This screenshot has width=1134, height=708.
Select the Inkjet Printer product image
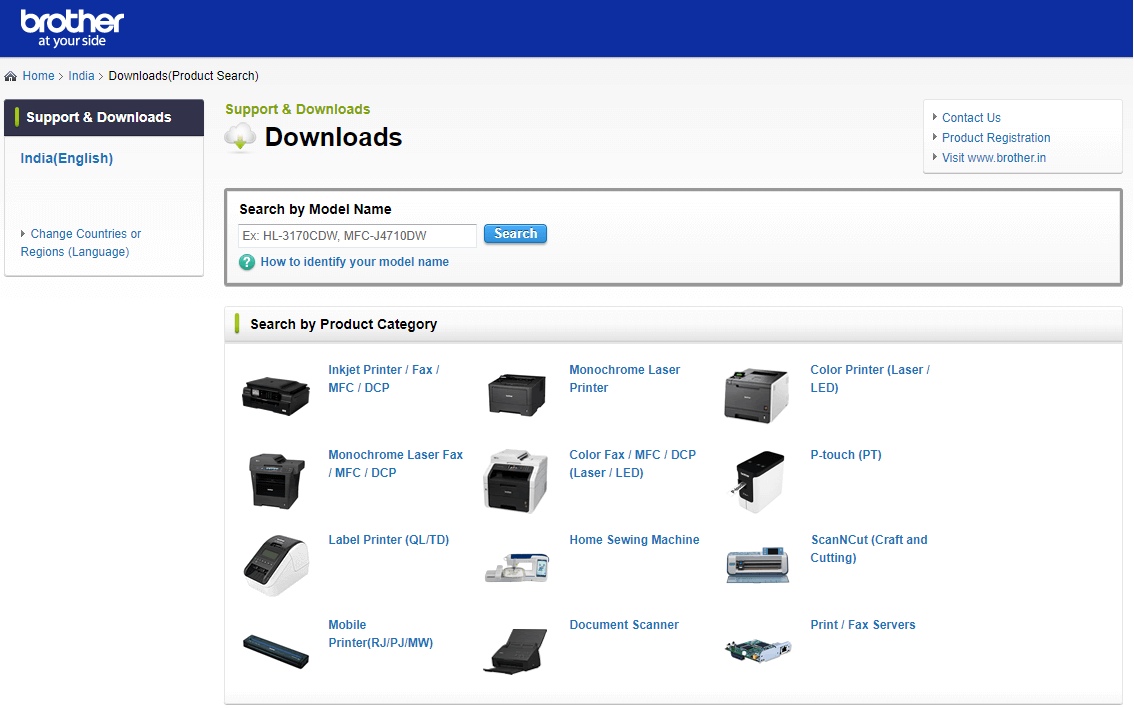[x=276, y=395]
